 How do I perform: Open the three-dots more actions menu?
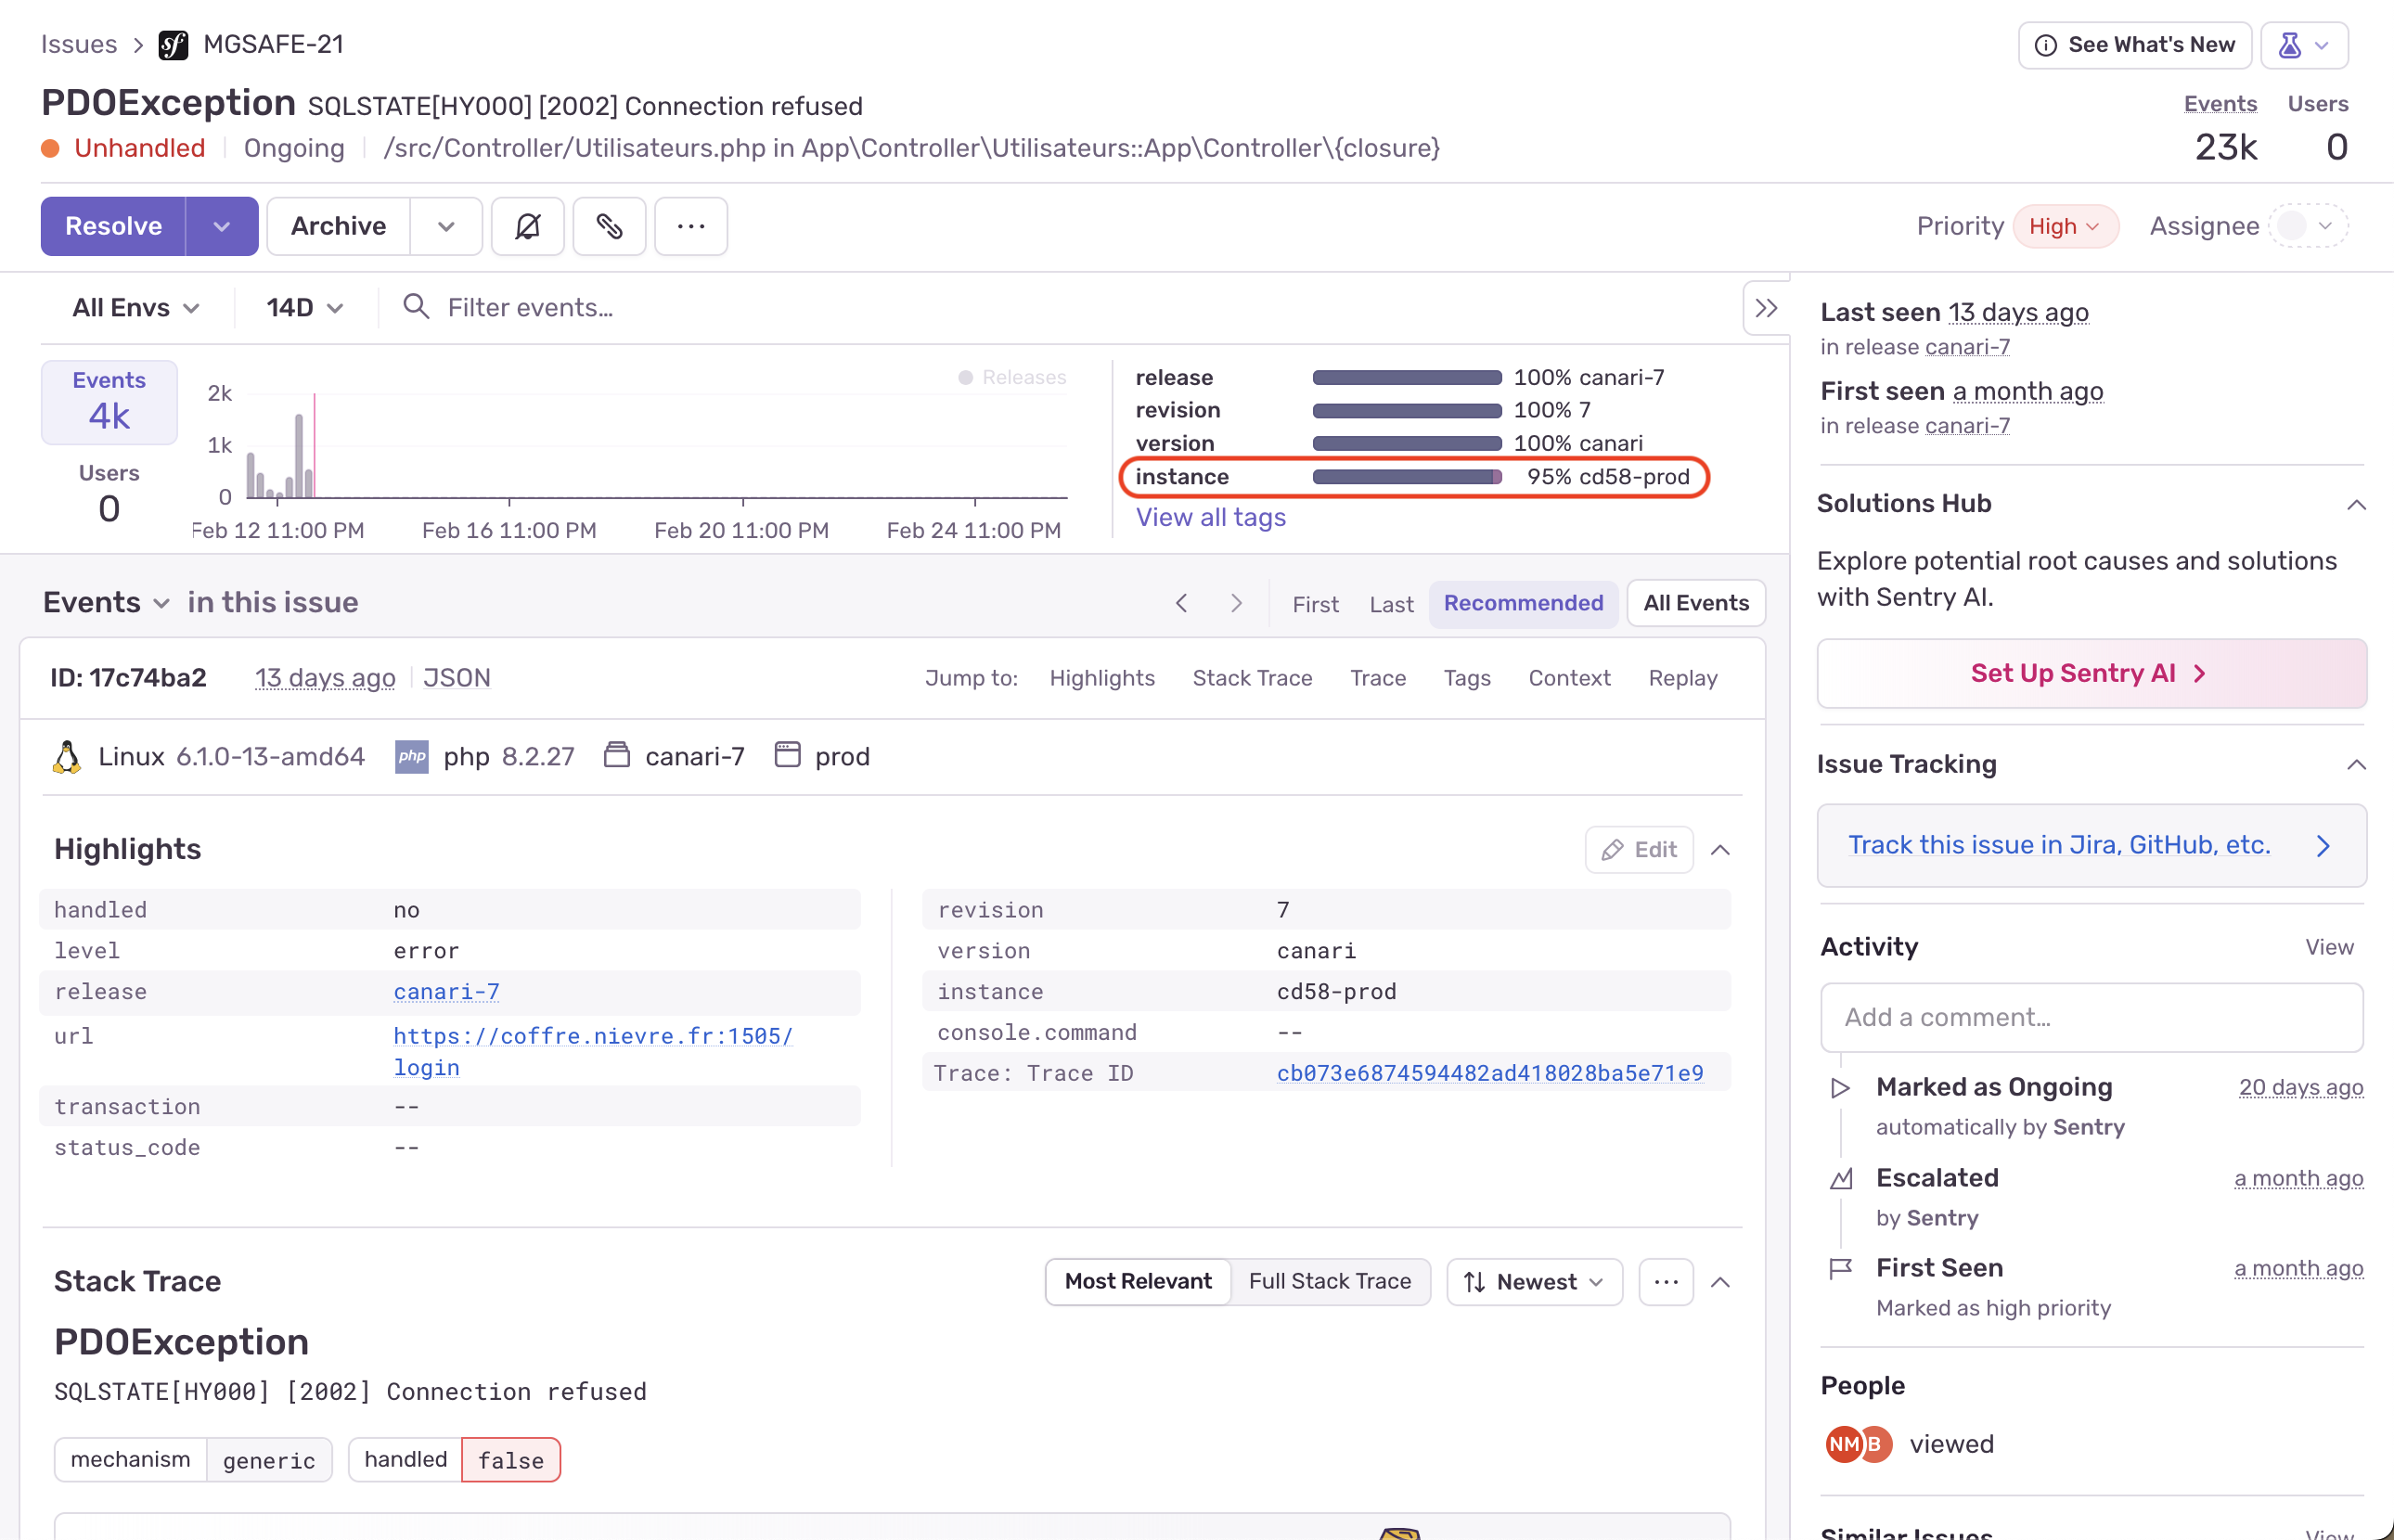691,226
